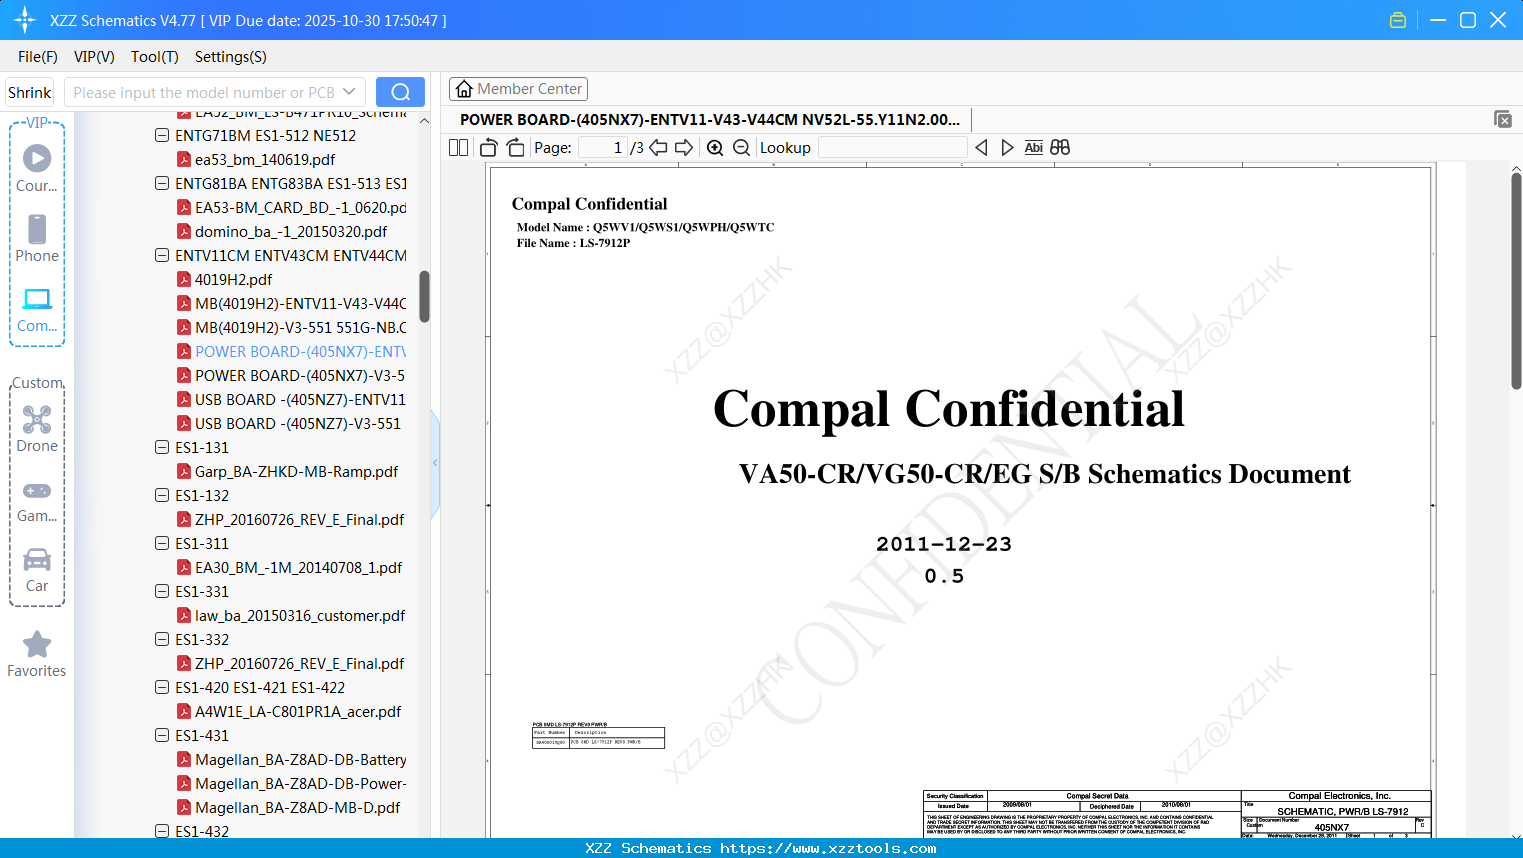Click the document viewer vertical scrollbar thumb
The image size is (1523, 858).
click(1516, 281)
